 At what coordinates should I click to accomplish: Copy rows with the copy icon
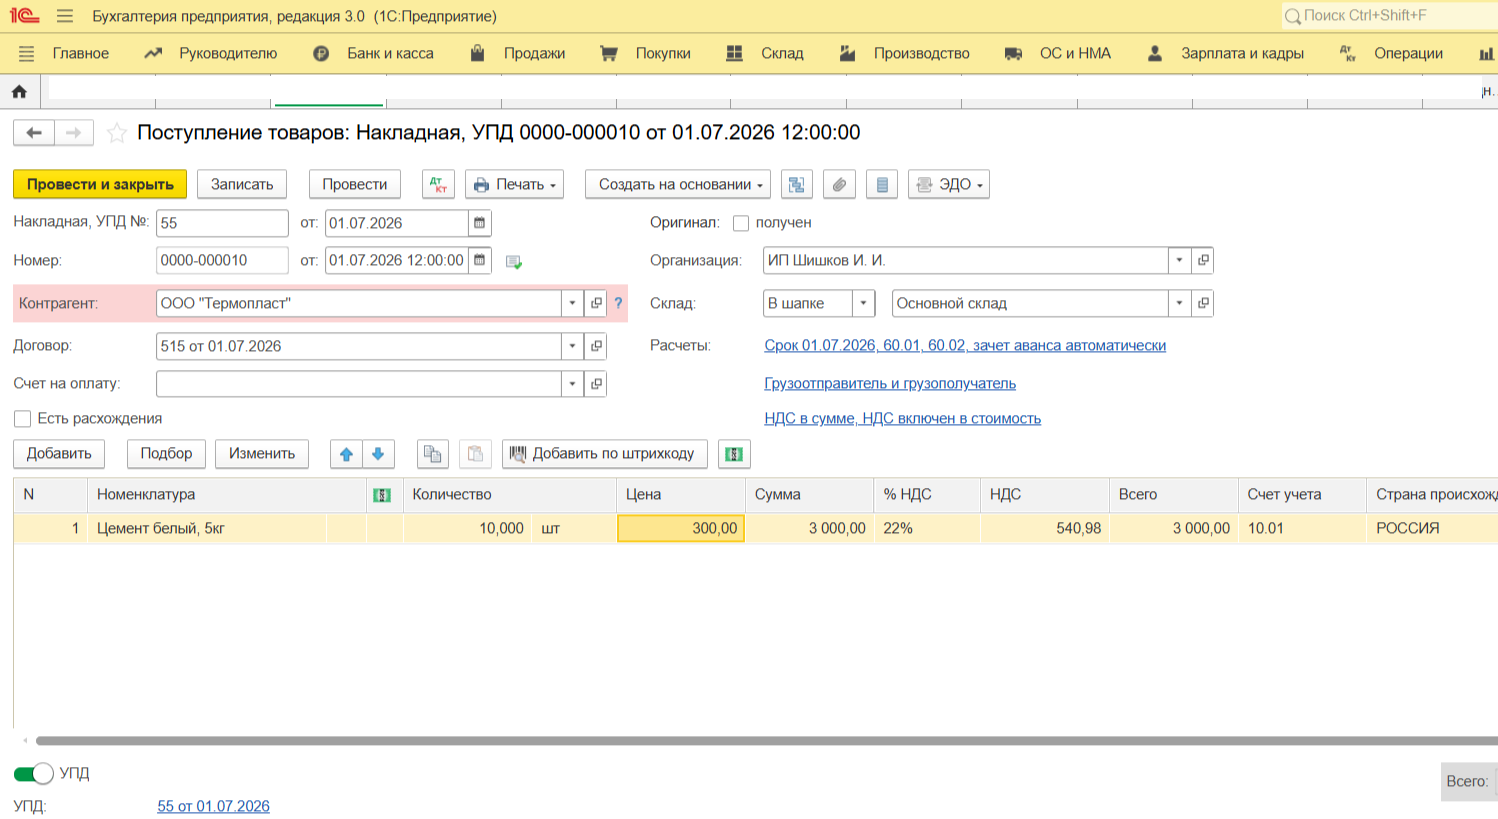tap(432, 454)
